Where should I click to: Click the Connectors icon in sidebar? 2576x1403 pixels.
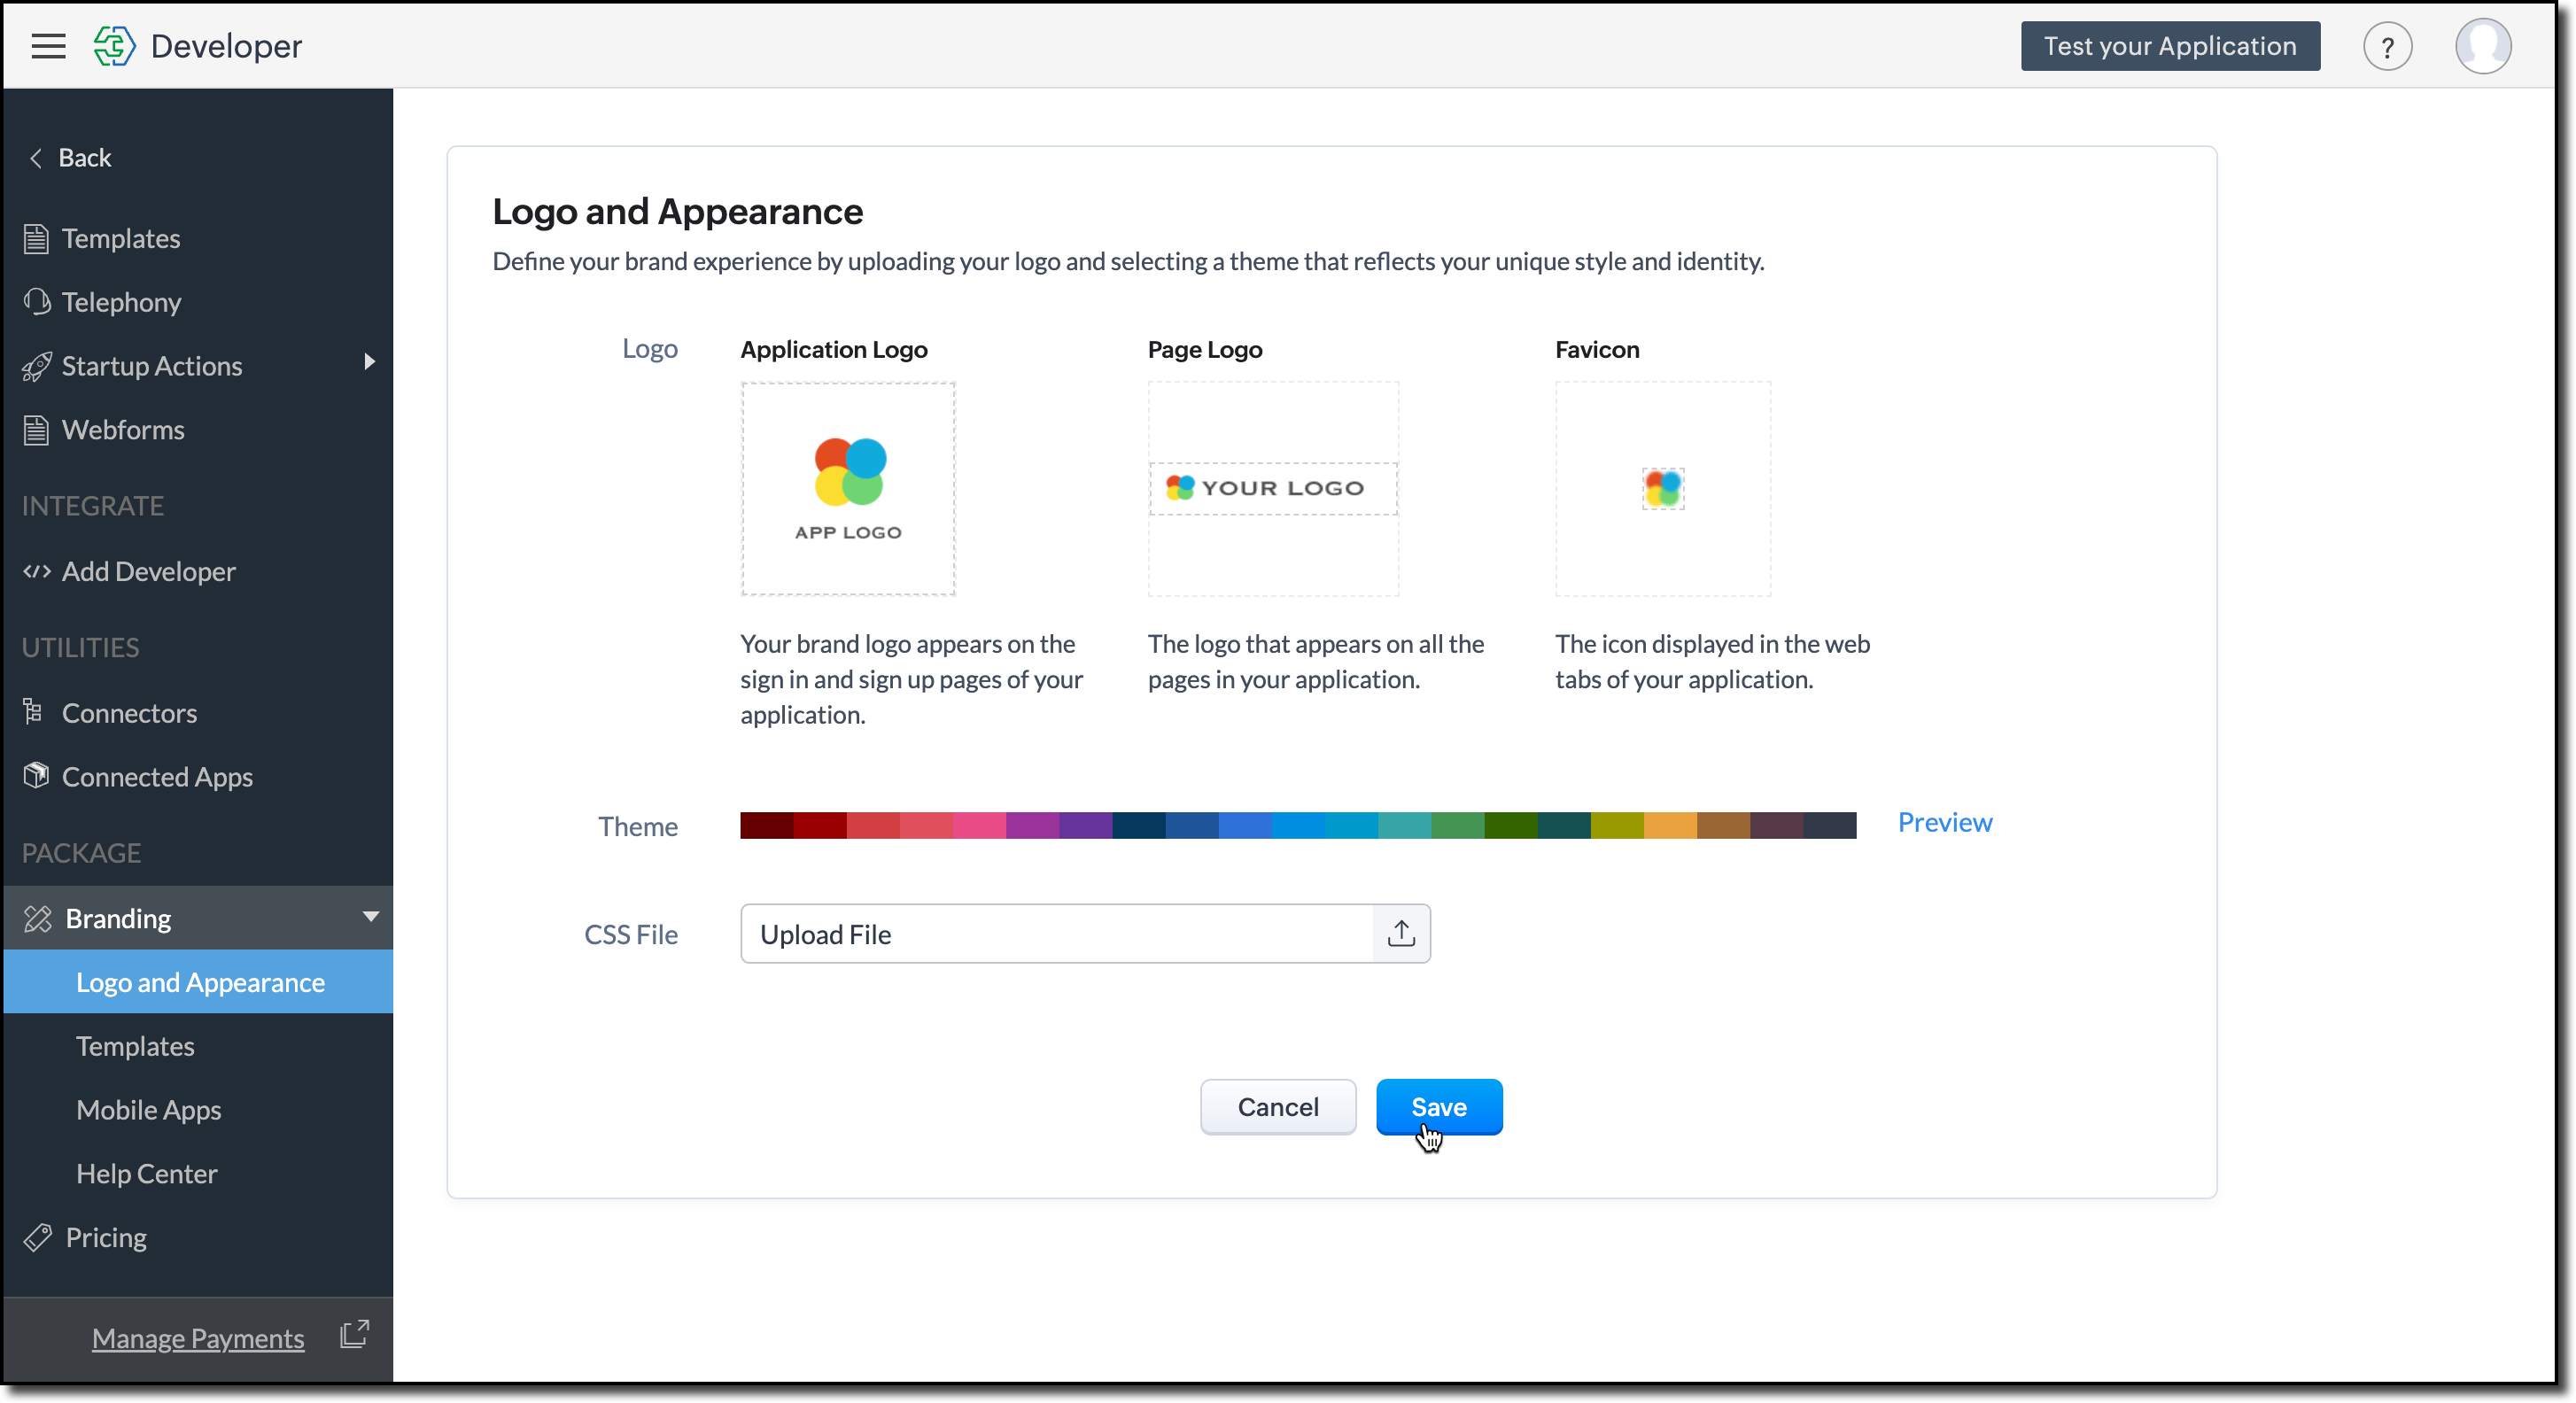click(33, 711)
